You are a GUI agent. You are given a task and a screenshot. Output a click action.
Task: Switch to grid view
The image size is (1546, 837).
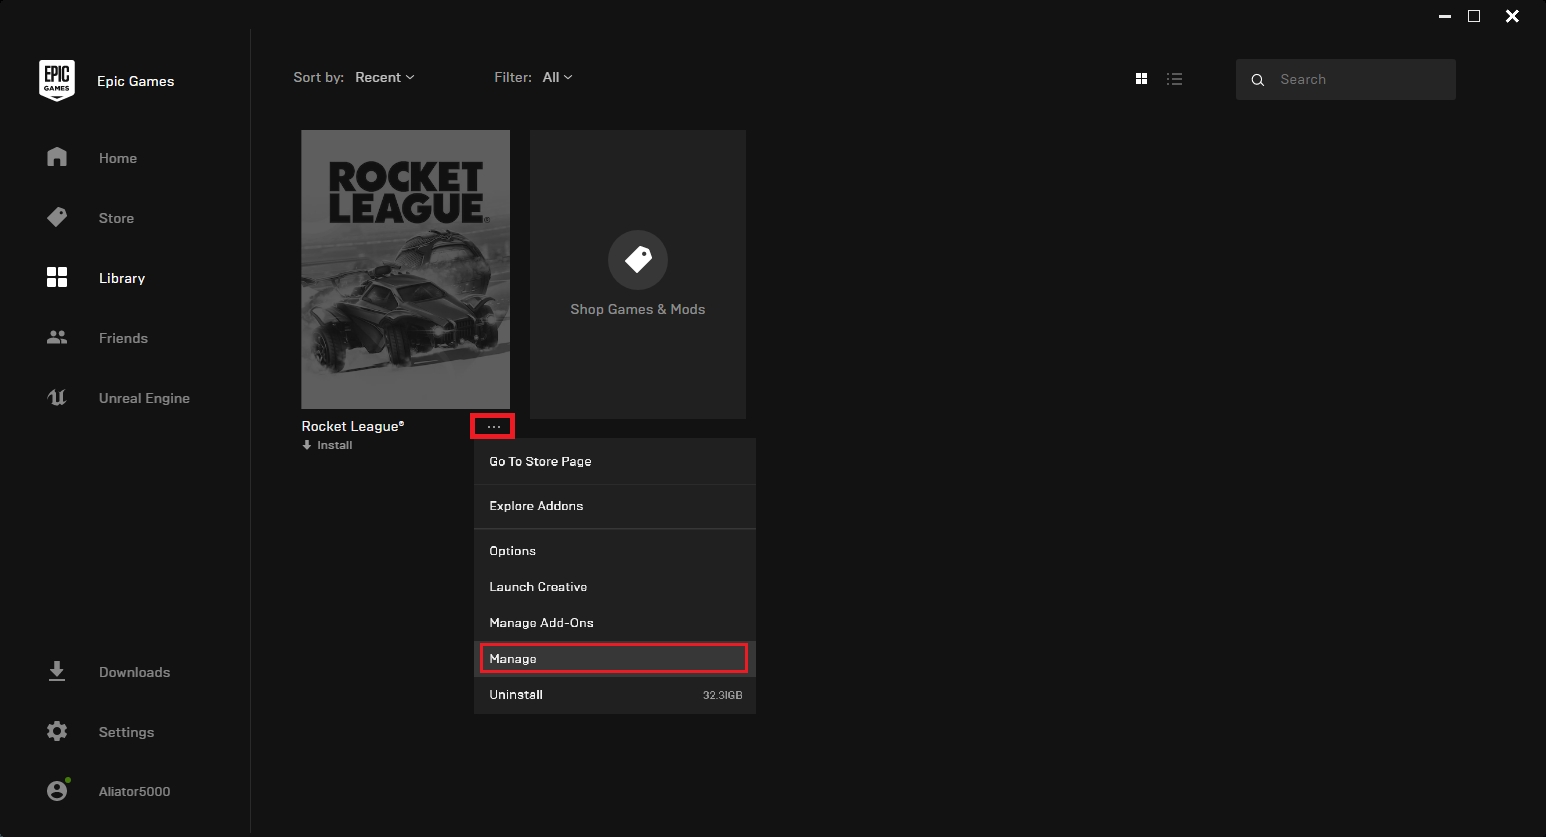1141,78
